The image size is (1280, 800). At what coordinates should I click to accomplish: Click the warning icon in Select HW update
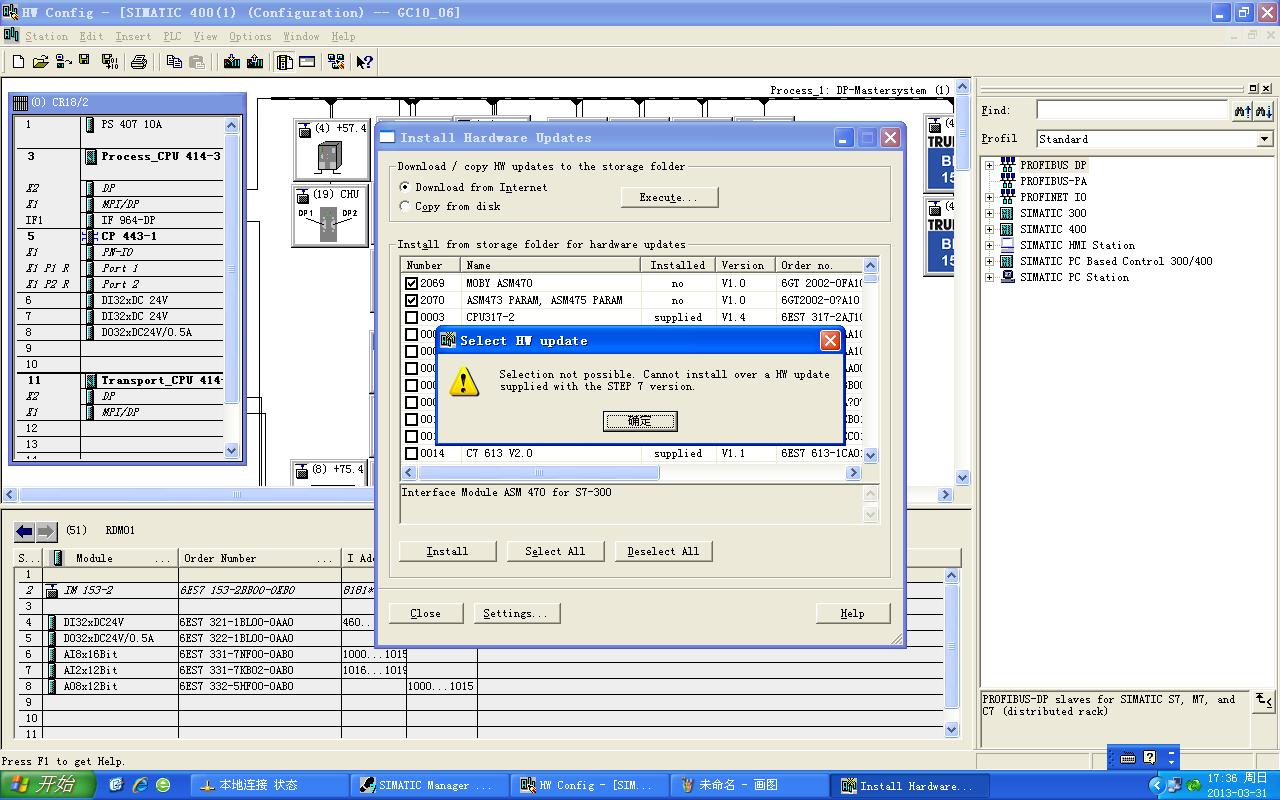[x=464, y=381]
